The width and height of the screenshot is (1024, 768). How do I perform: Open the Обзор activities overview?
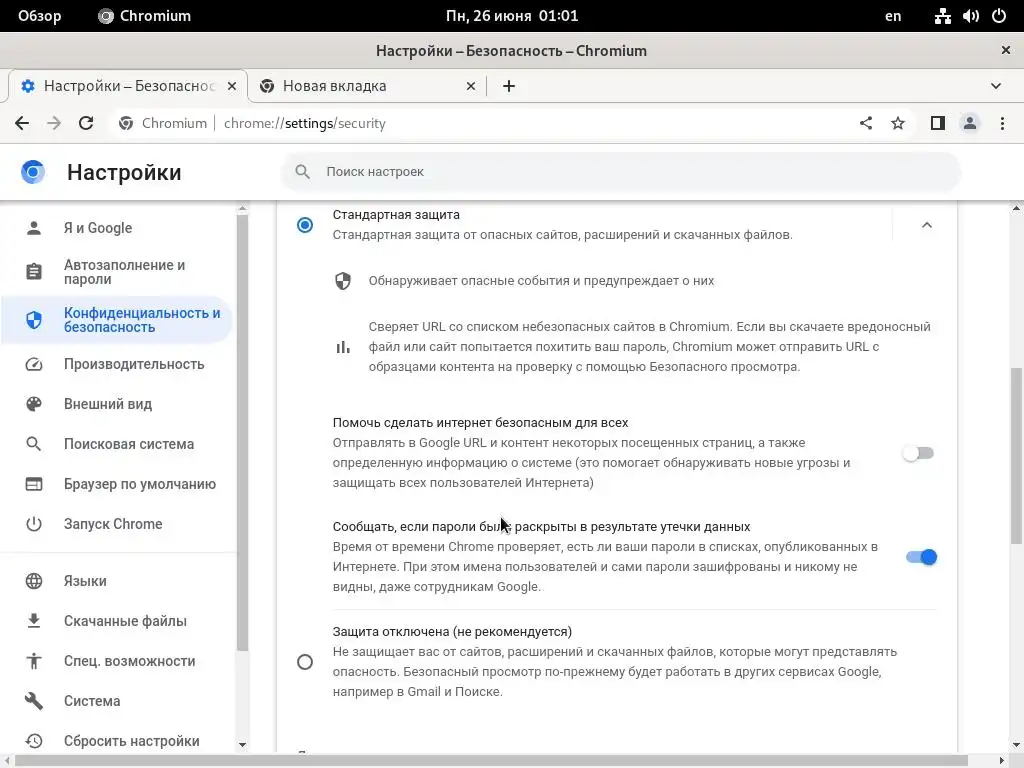click(x=40, y=16)
